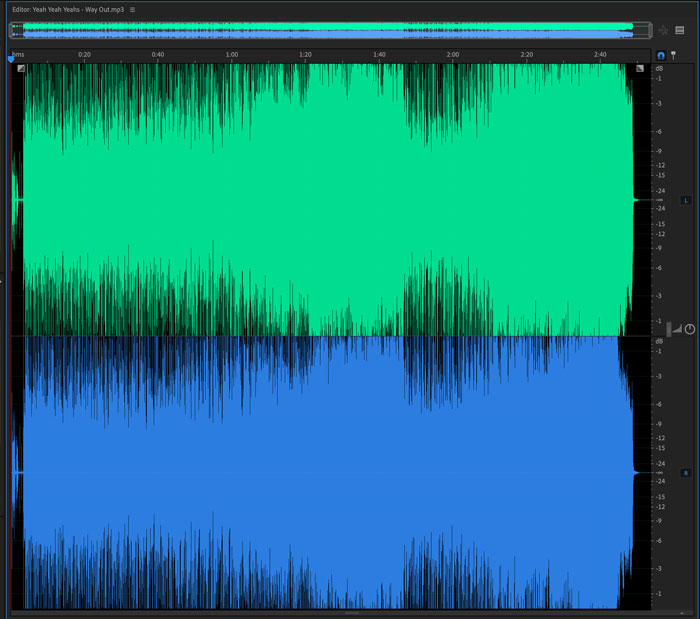Click the 2:40 mark on the timeline ruler

coord(600,54)
